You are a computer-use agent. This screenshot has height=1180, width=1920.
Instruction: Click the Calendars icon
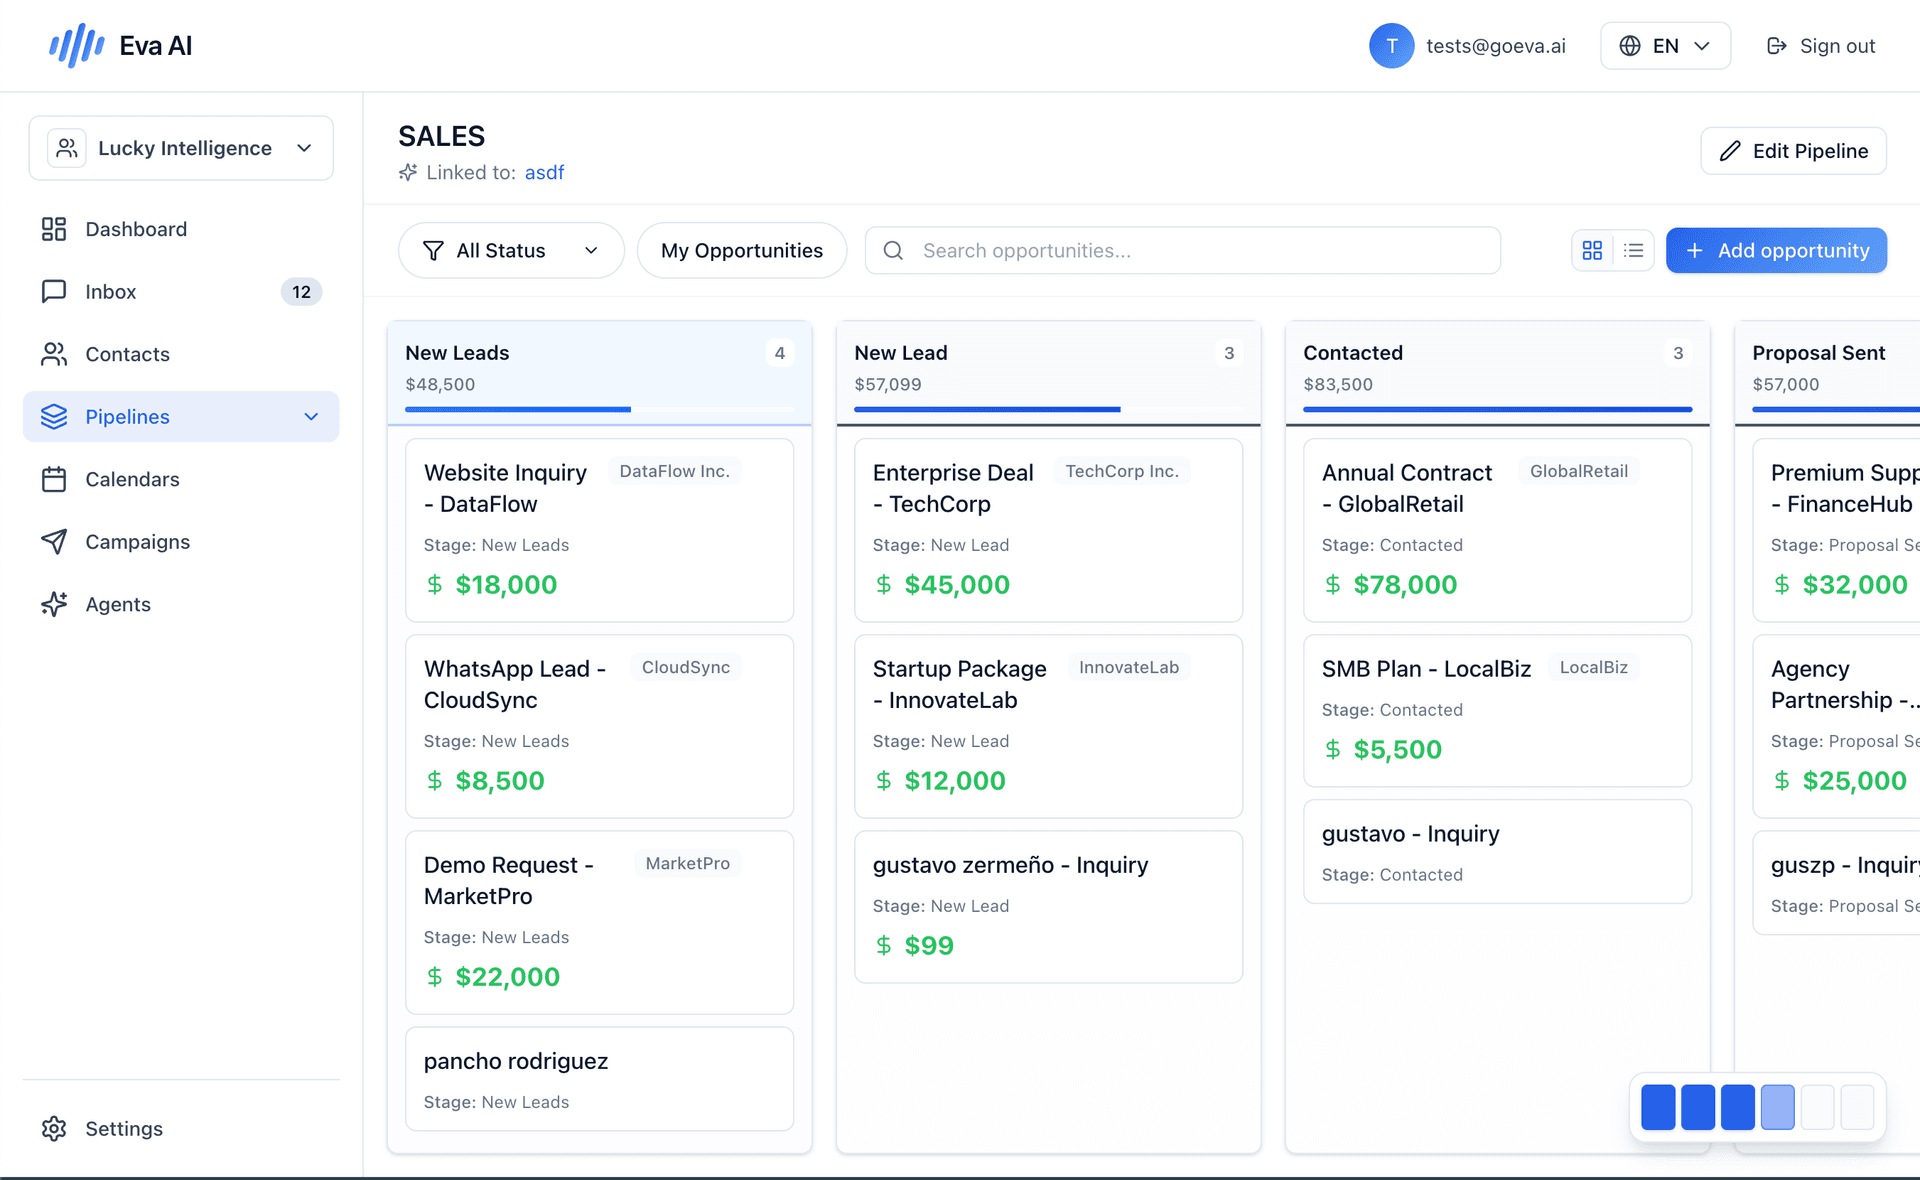pos(55,479)
